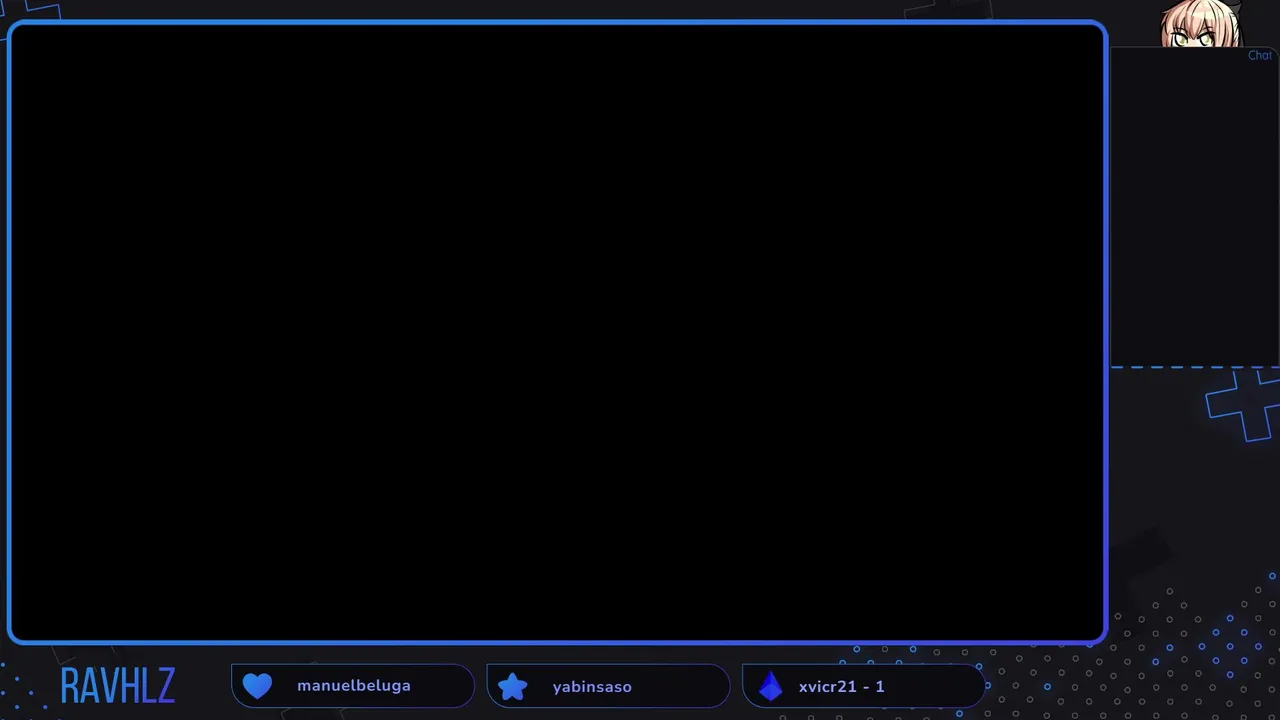
Task: Click the blue gem icon beside xvicr21
Action: click(770, 686)
